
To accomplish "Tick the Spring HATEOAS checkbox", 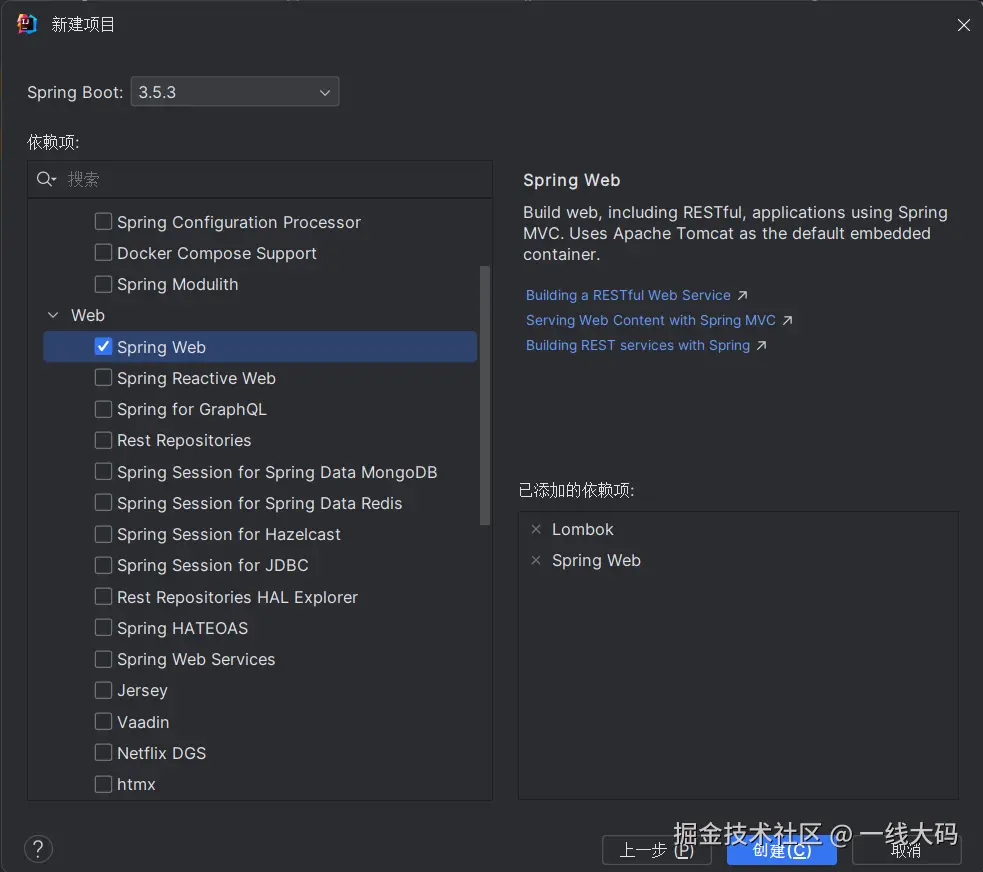I will point(103,628).
